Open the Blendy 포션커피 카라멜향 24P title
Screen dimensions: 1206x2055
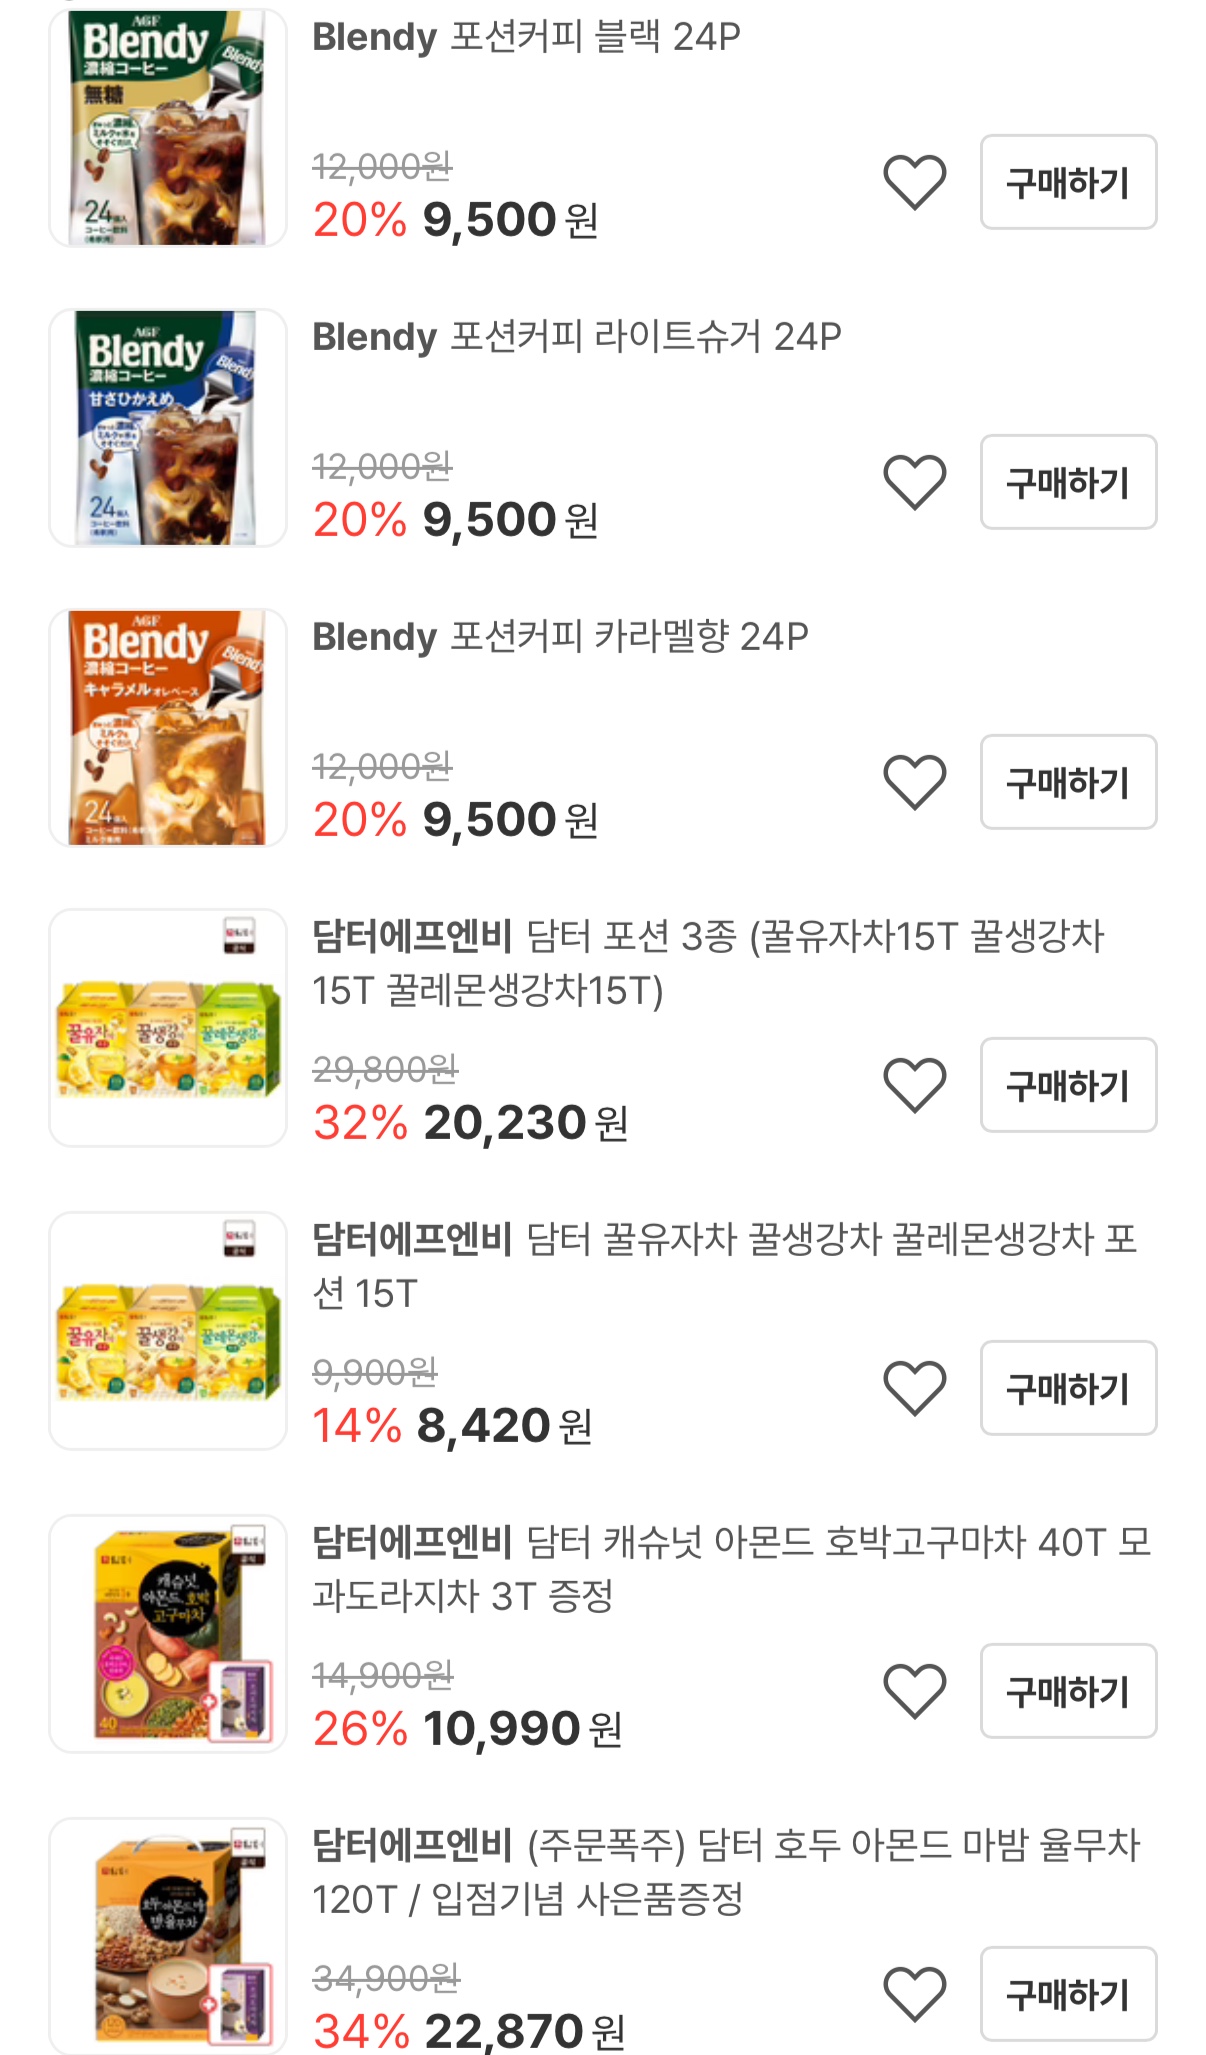pos(560,637)
